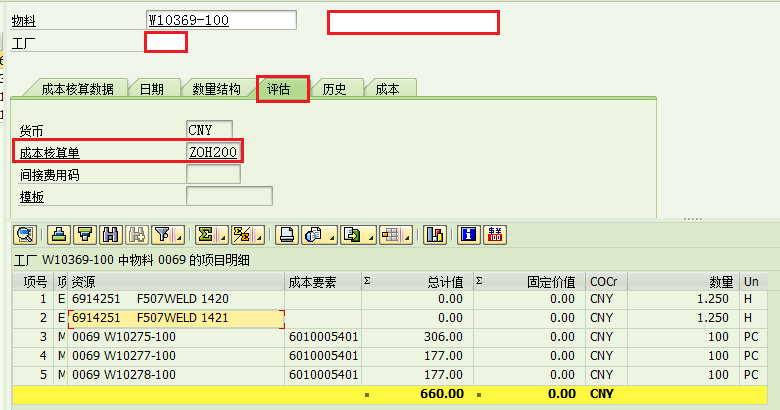Select the 固定价值 column header
The height and width of the screenshot is (410, 780).
[530, 282]
